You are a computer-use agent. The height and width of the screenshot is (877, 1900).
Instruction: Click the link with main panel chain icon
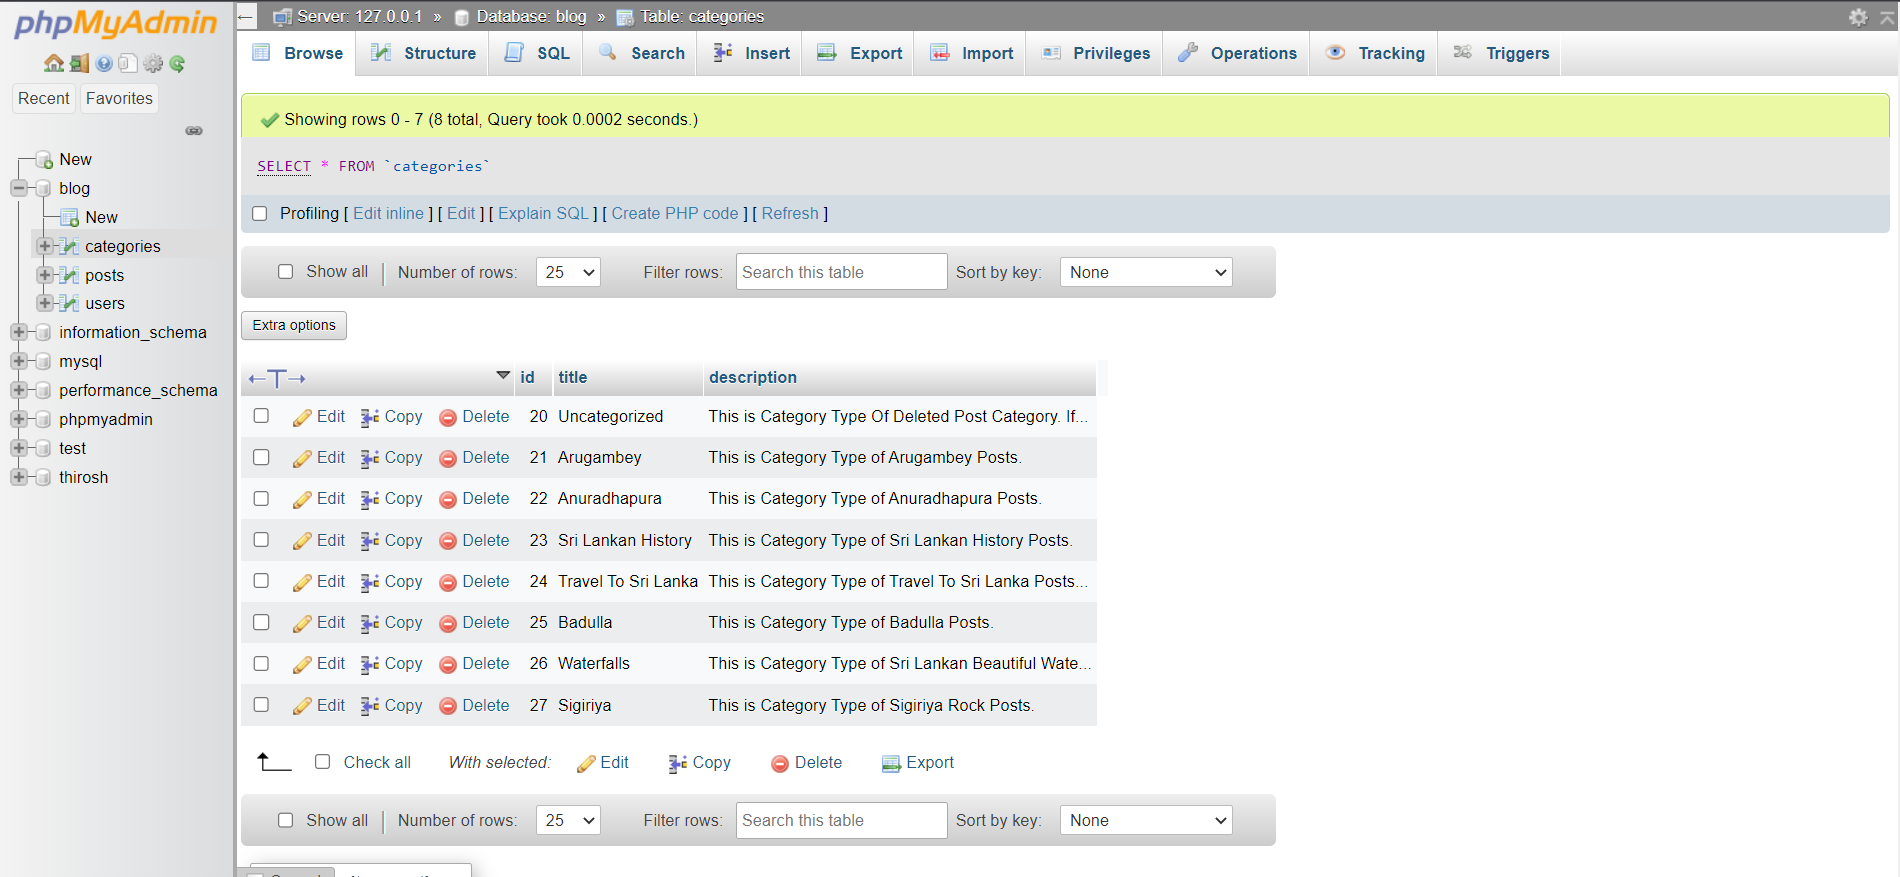pyautogui.click(x=194, y=131)
